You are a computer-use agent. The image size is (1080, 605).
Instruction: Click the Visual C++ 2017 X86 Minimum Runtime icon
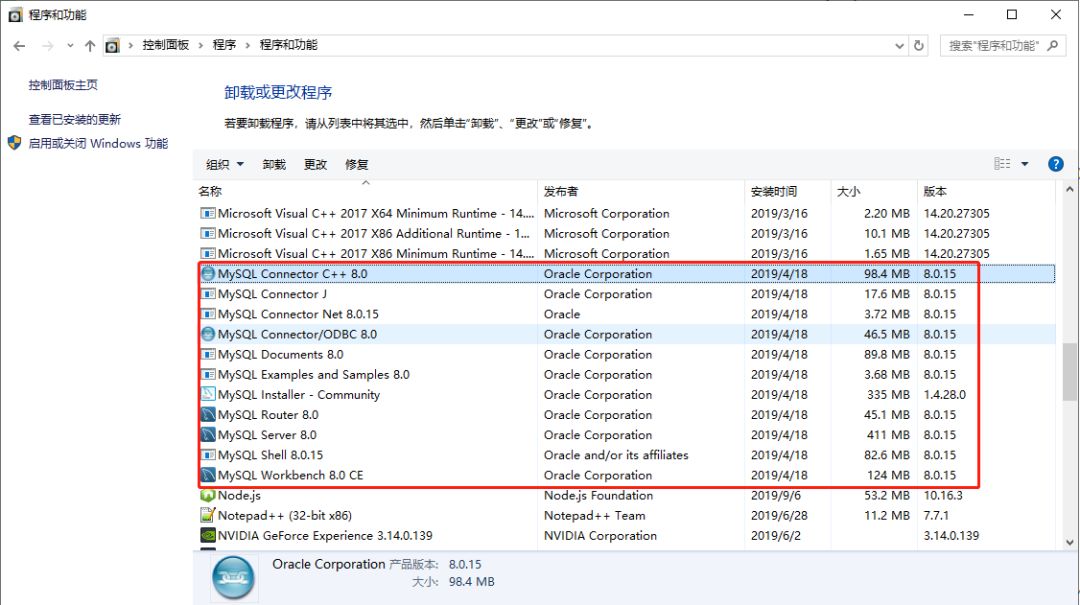coord(207,253)
